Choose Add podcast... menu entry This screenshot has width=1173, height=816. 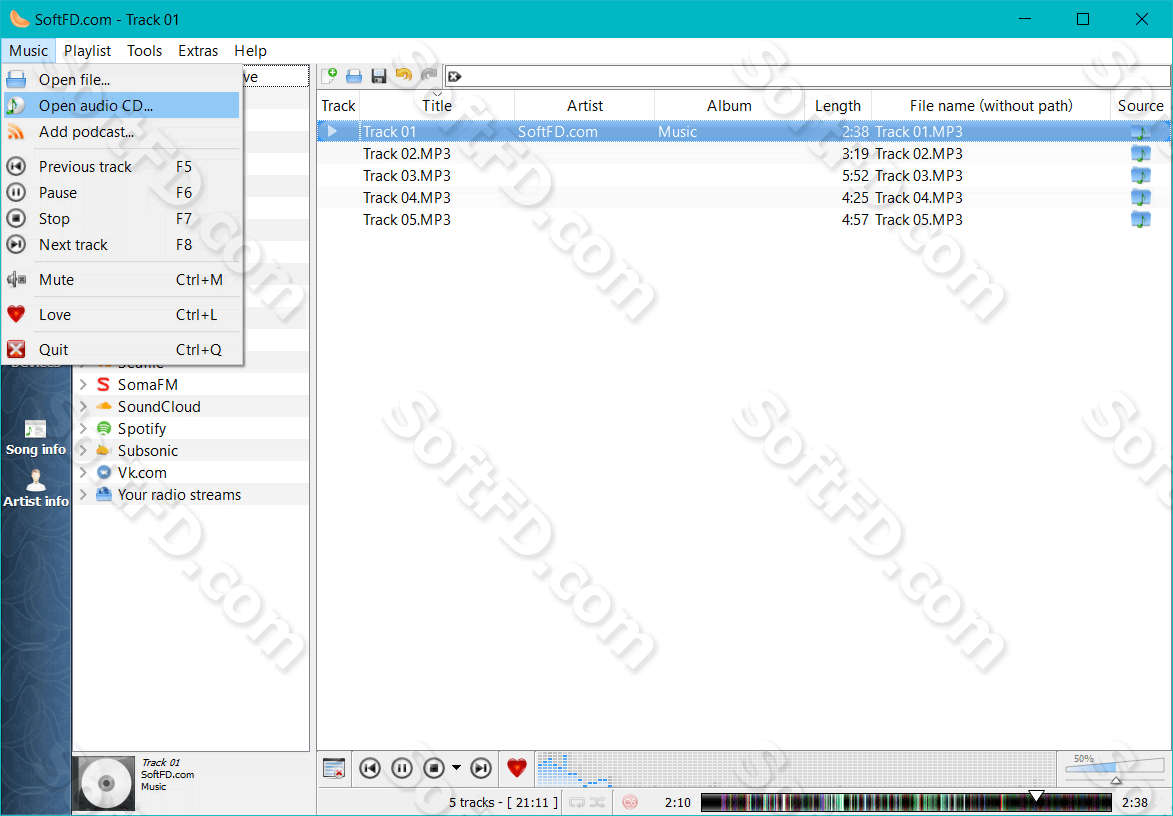122,132
